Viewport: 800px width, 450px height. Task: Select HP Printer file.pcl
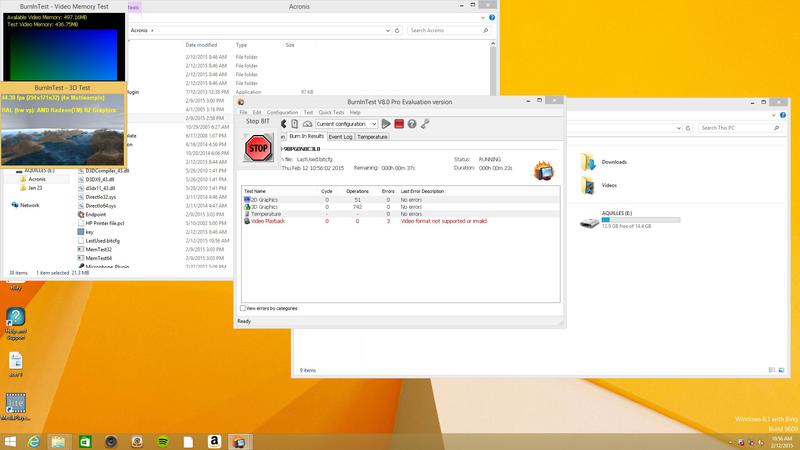click(105, 223)
